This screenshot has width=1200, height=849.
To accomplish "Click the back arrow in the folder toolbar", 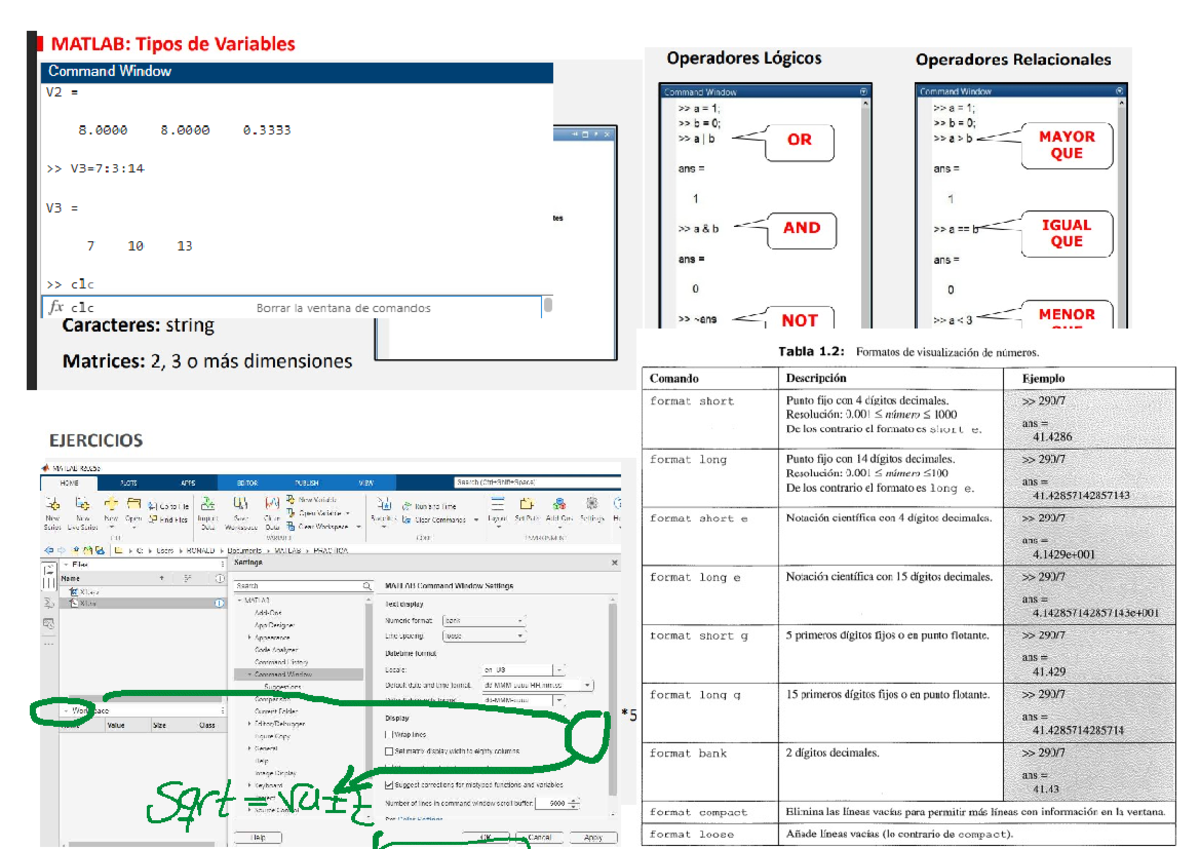I will 49,550.
